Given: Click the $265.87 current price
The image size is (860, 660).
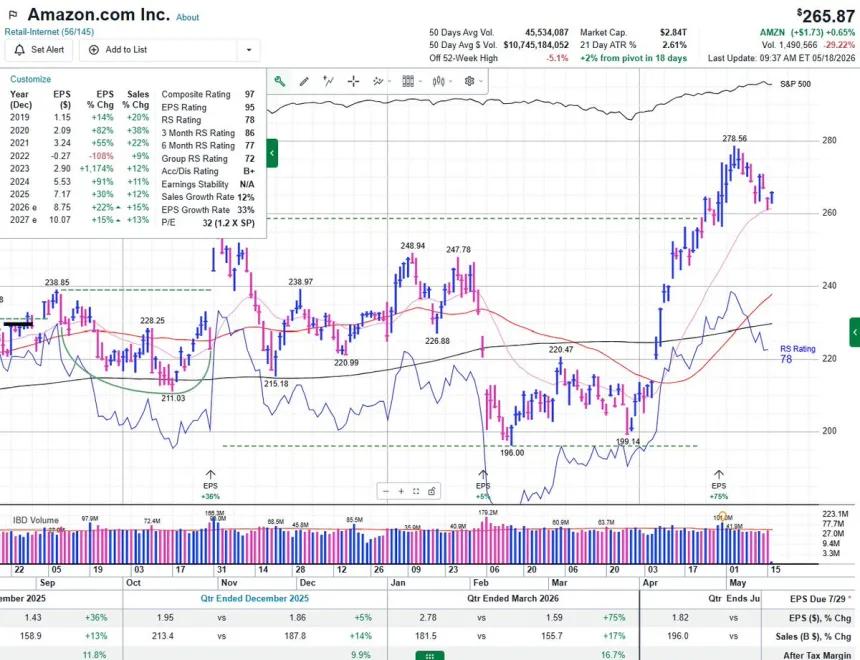Looking at the screenshot, I should click(x=825, y=15).
